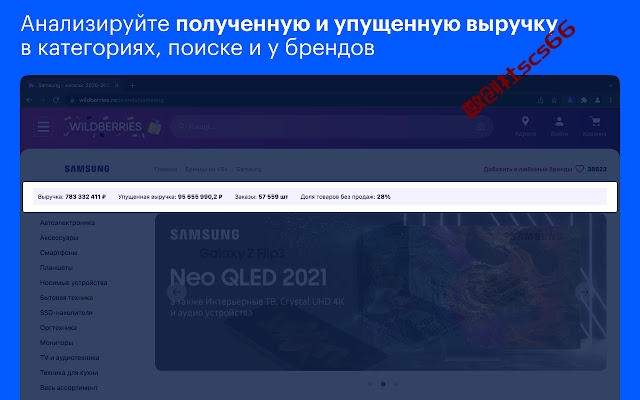Click the magnifier icon in search field
This screenshot has width=640, height=400.
(181, 127)
